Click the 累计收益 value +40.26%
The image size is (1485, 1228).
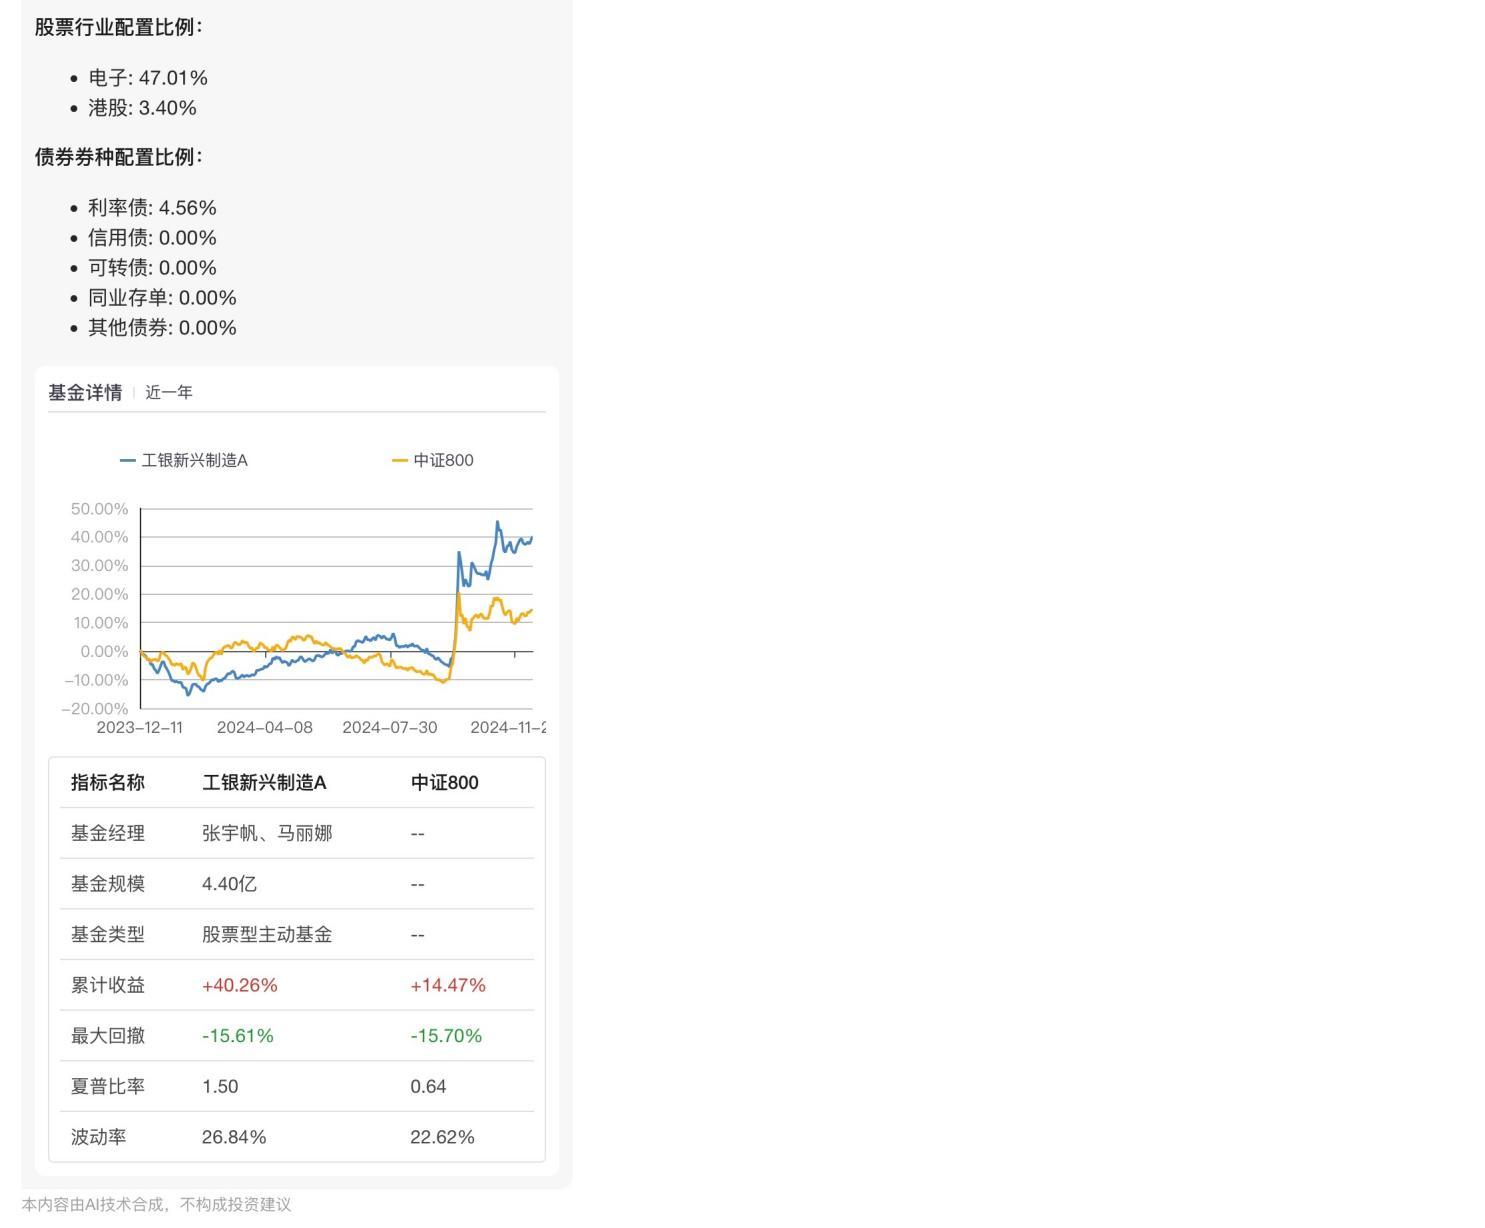tap(239, 984)
